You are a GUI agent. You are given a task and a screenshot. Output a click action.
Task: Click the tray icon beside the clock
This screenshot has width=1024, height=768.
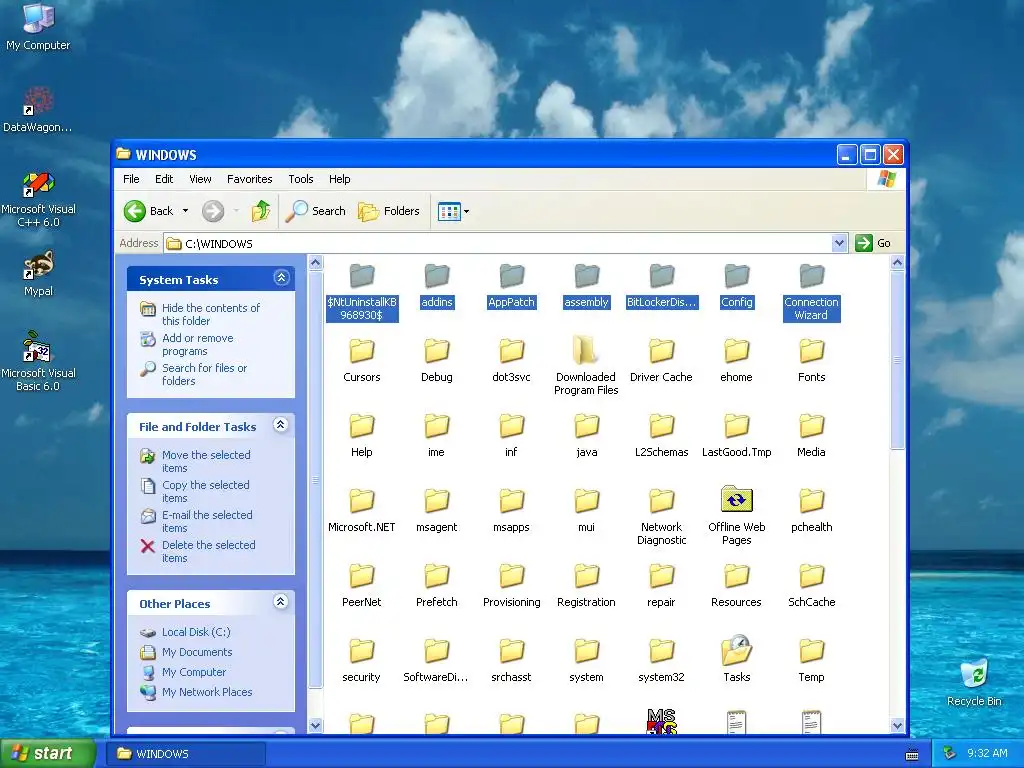(950, 753)
